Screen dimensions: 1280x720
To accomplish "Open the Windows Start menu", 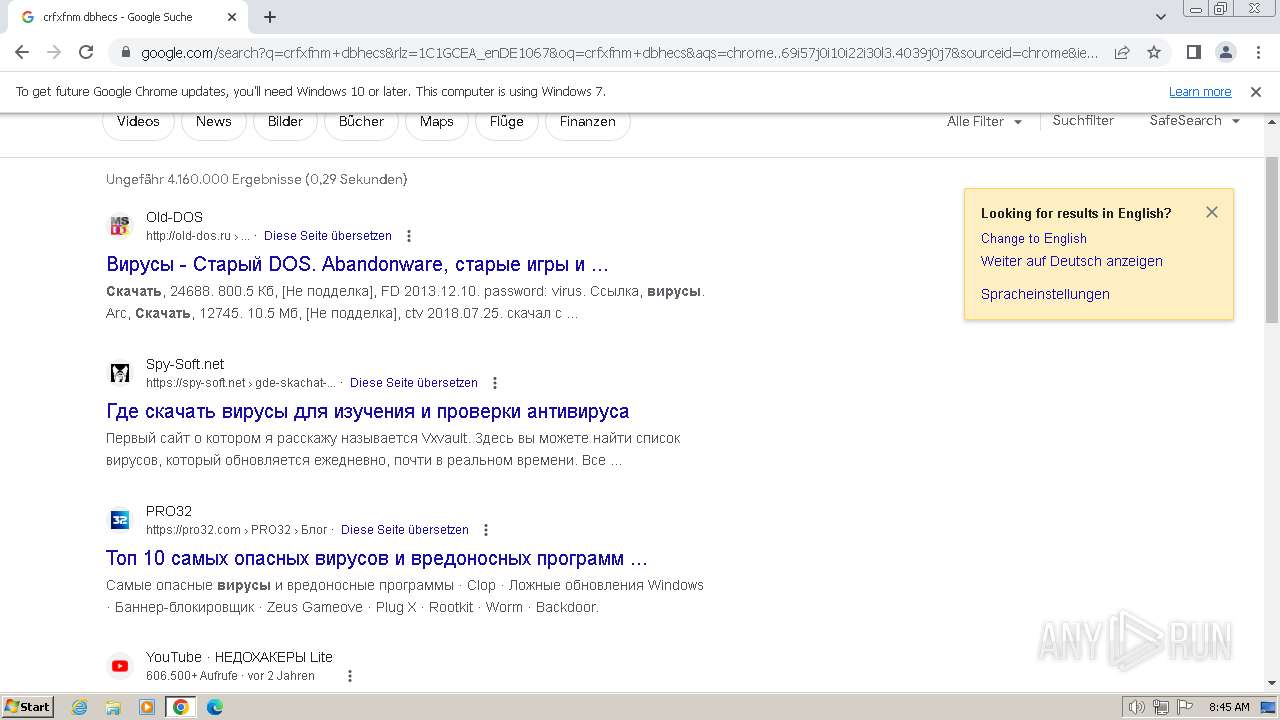I will click(x=28, y=707).
